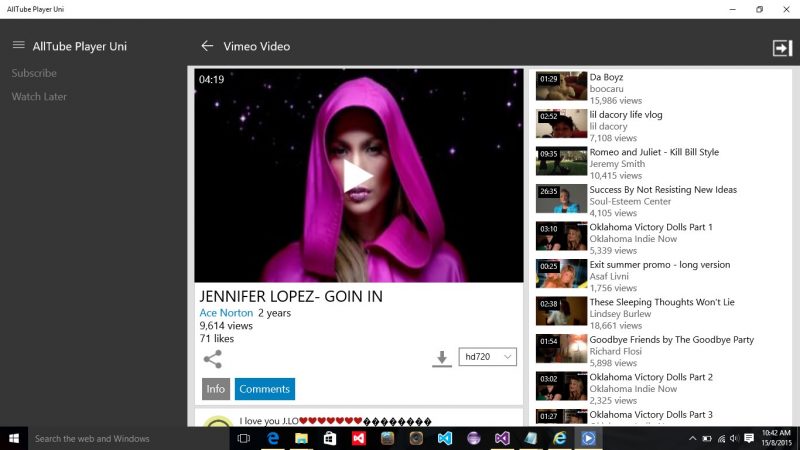Open Goodbye Friends by The Goodbye Party

tap(671, 340)
